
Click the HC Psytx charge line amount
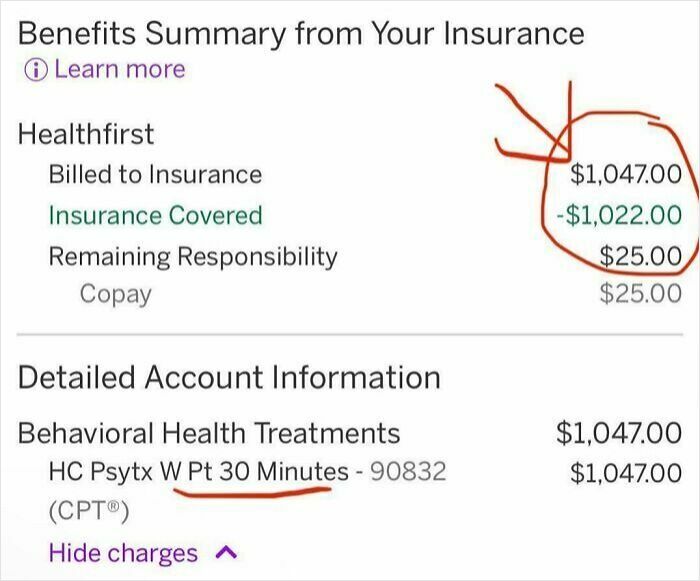625,471
